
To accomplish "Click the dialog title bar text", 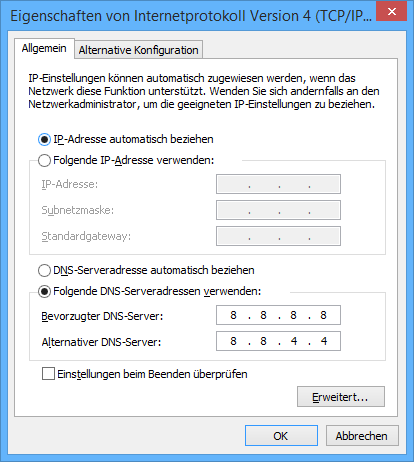I will [x=191, y=16].
